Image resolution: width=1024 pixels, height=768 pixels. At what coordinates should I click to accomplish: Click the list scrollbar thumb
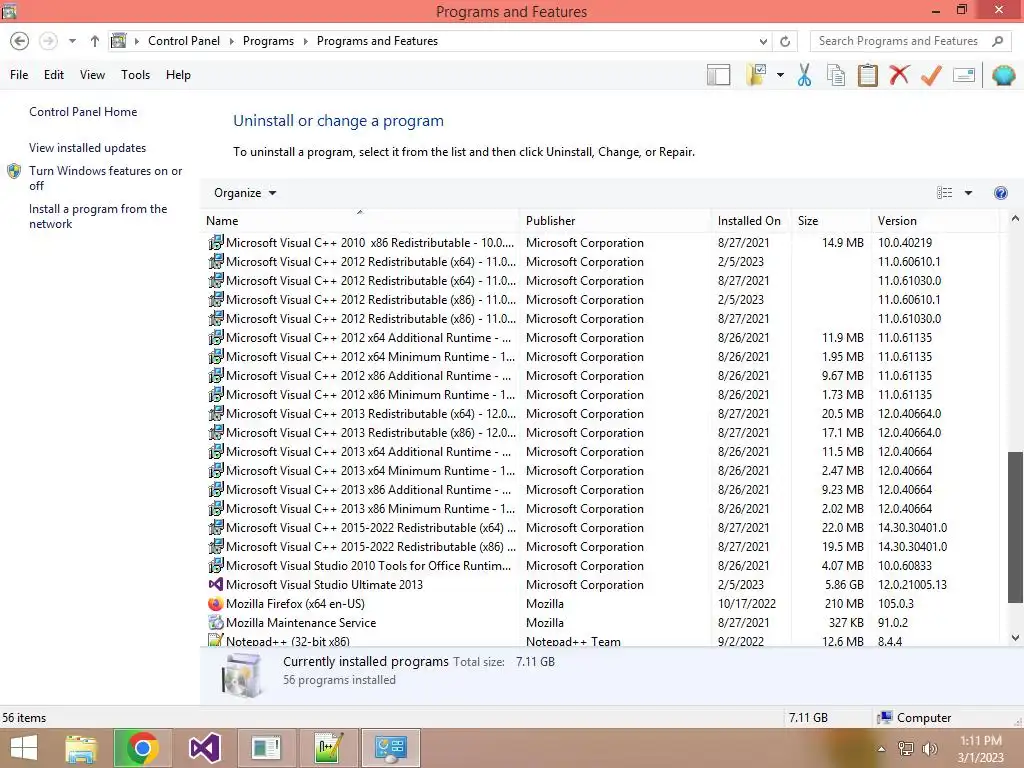coord(1015,527)
